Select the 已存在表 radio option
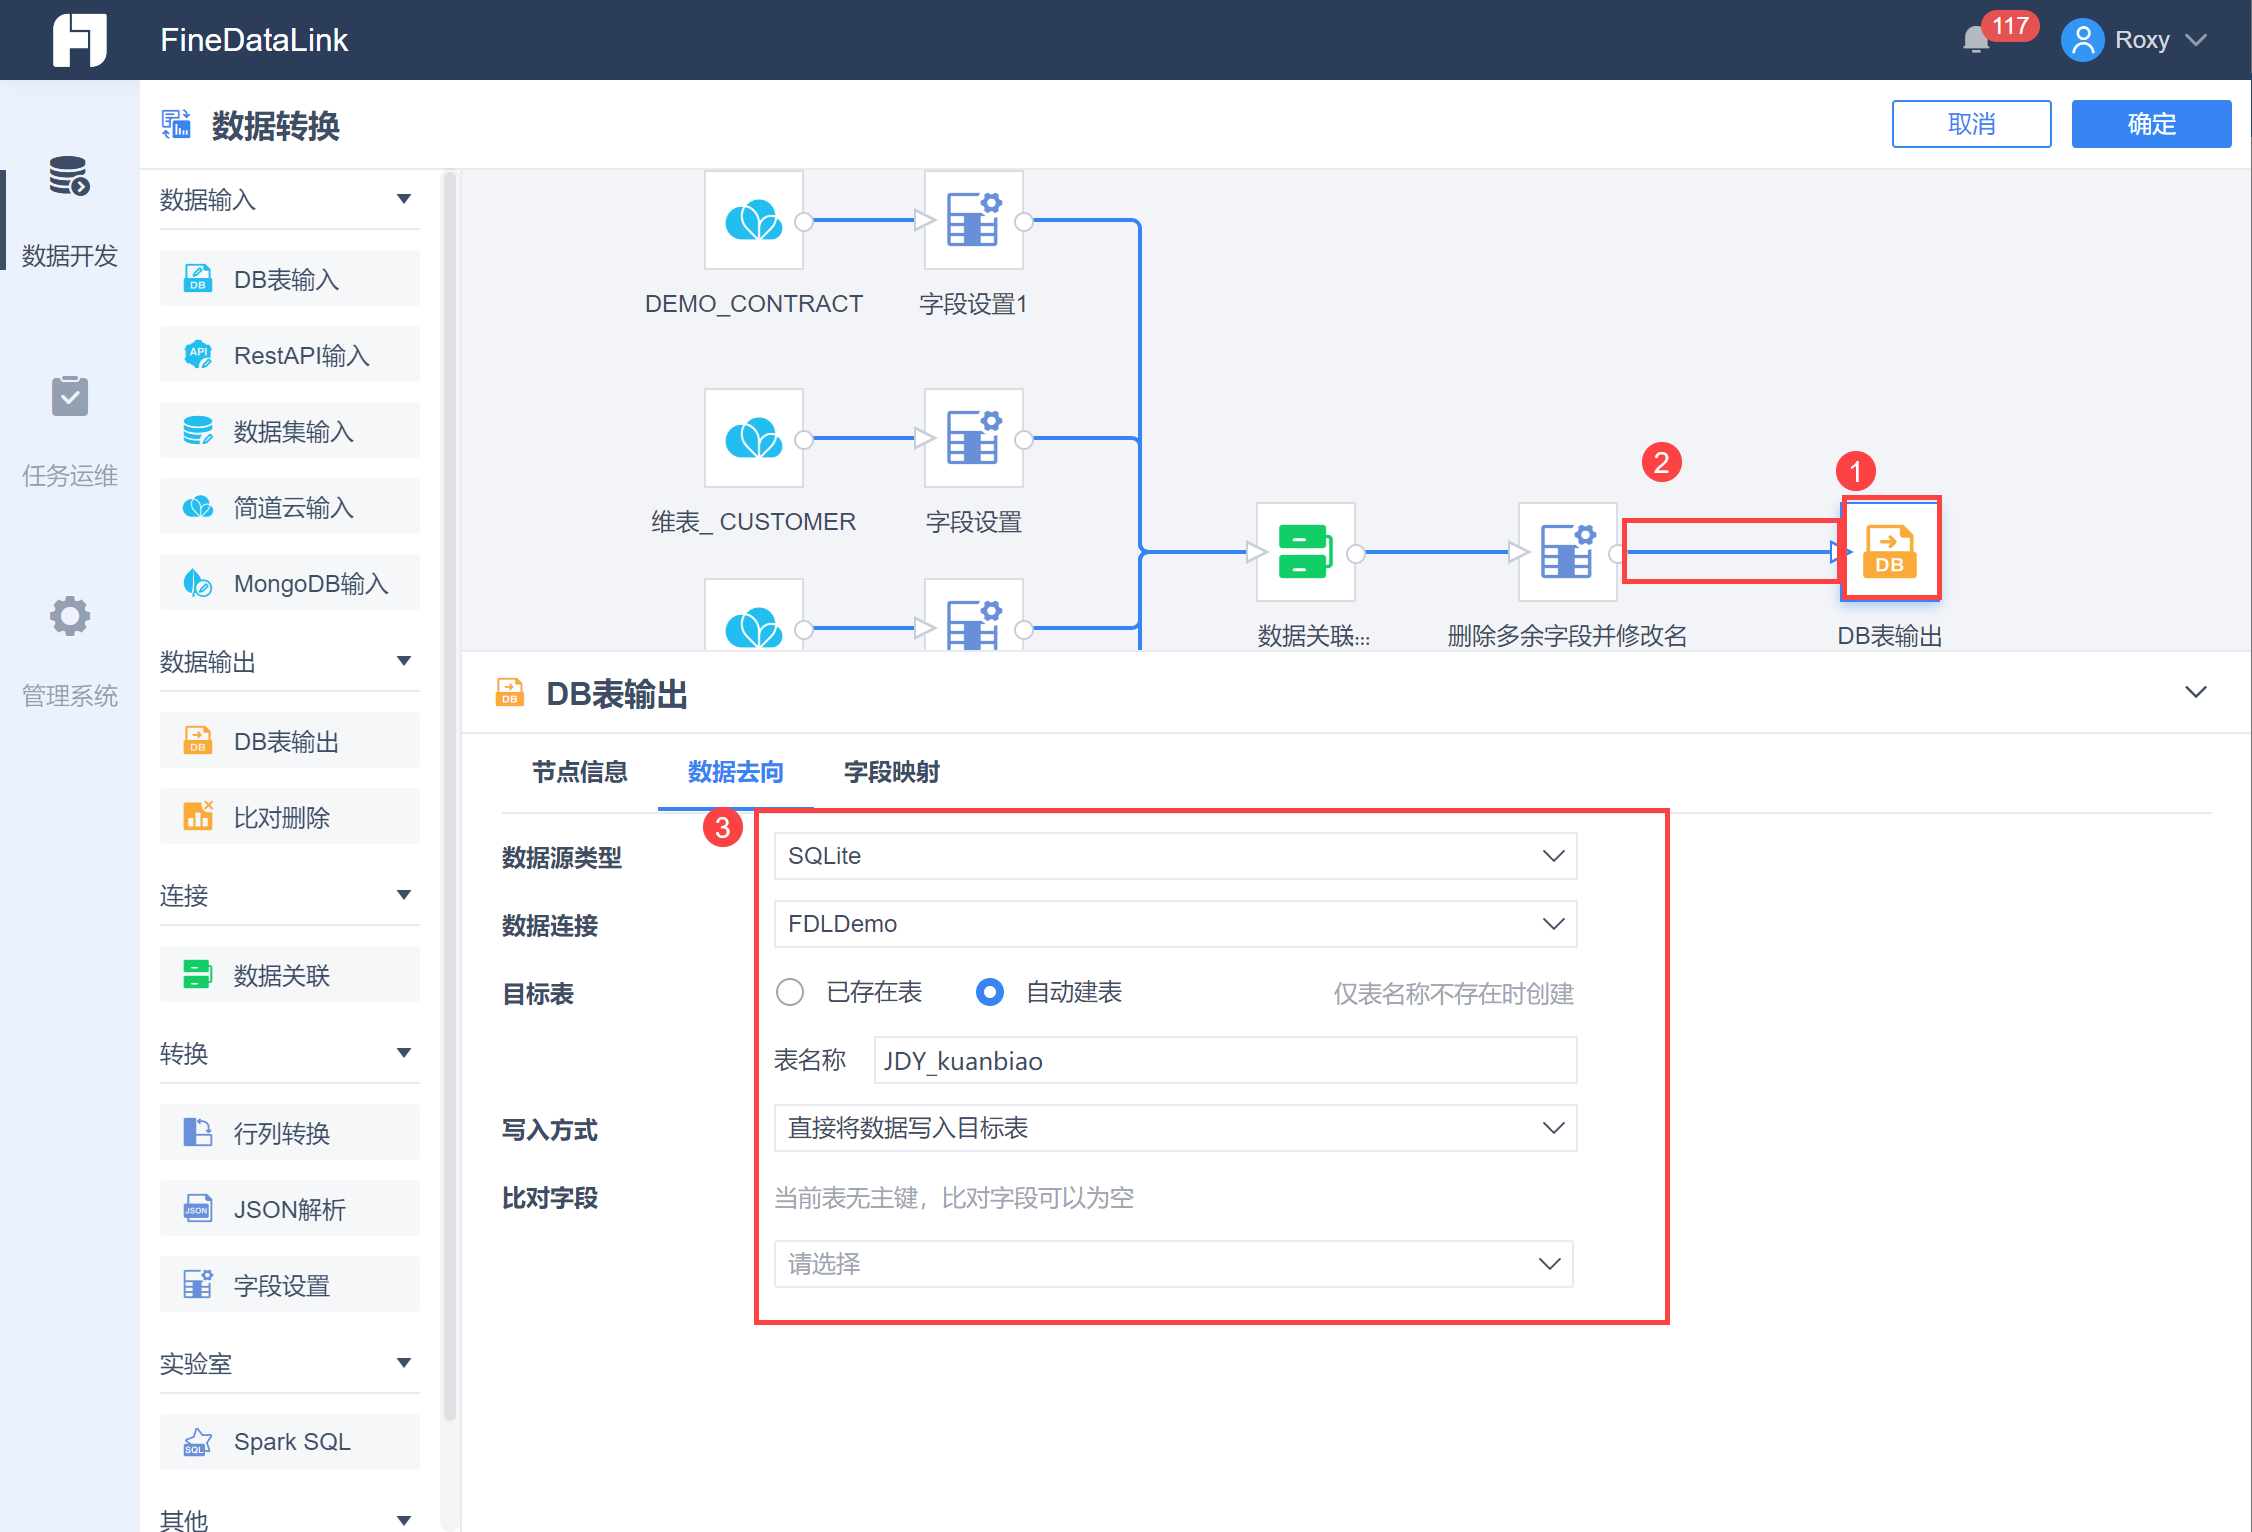This screenshot has height=1532, width=2252. 790,992
